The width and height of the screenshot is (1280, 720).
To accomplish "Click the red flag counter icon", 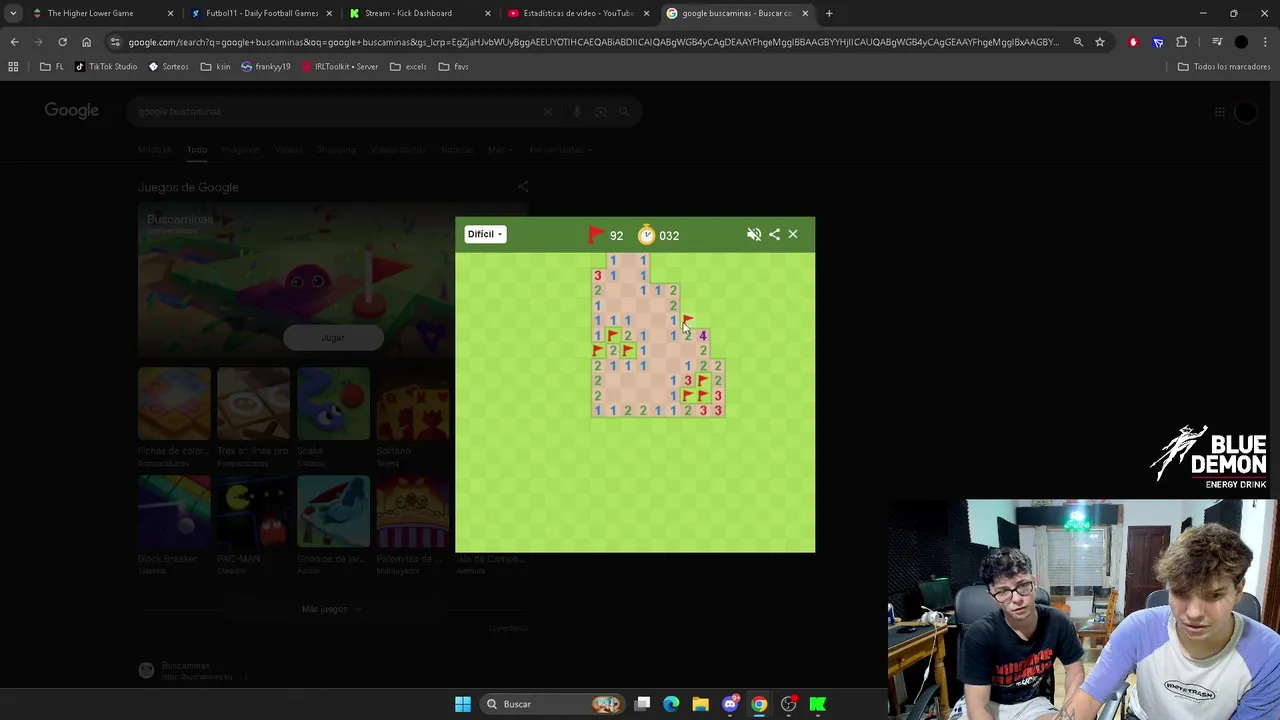I will coord(596,235).
